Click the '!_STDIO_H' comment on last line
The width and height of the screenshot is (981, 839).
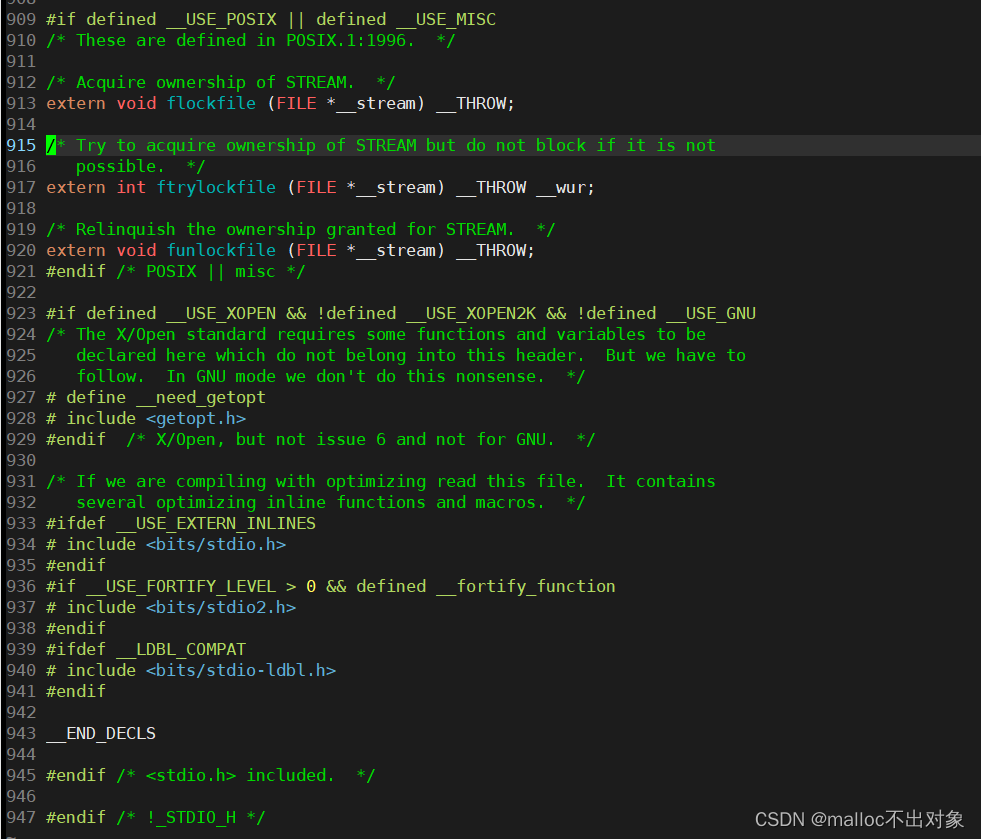pos(191,817)
